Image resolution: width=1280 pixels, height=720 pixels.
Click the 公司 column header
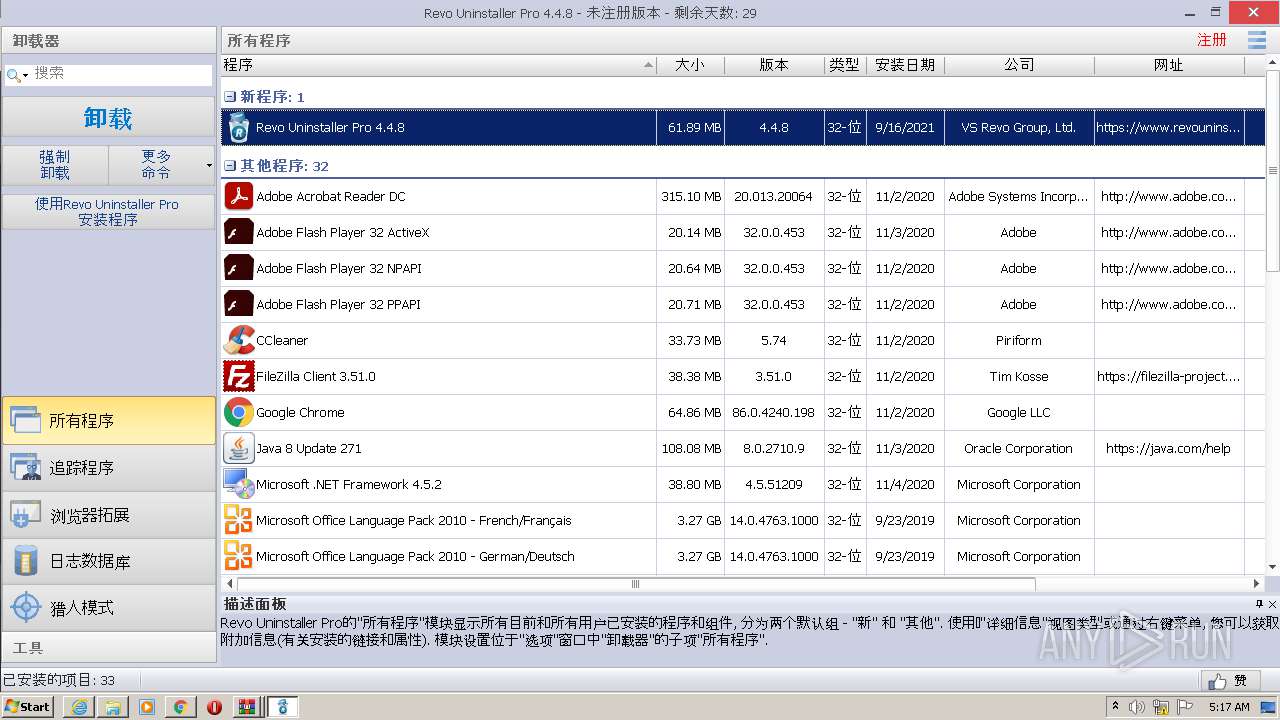coord(1019,65)
